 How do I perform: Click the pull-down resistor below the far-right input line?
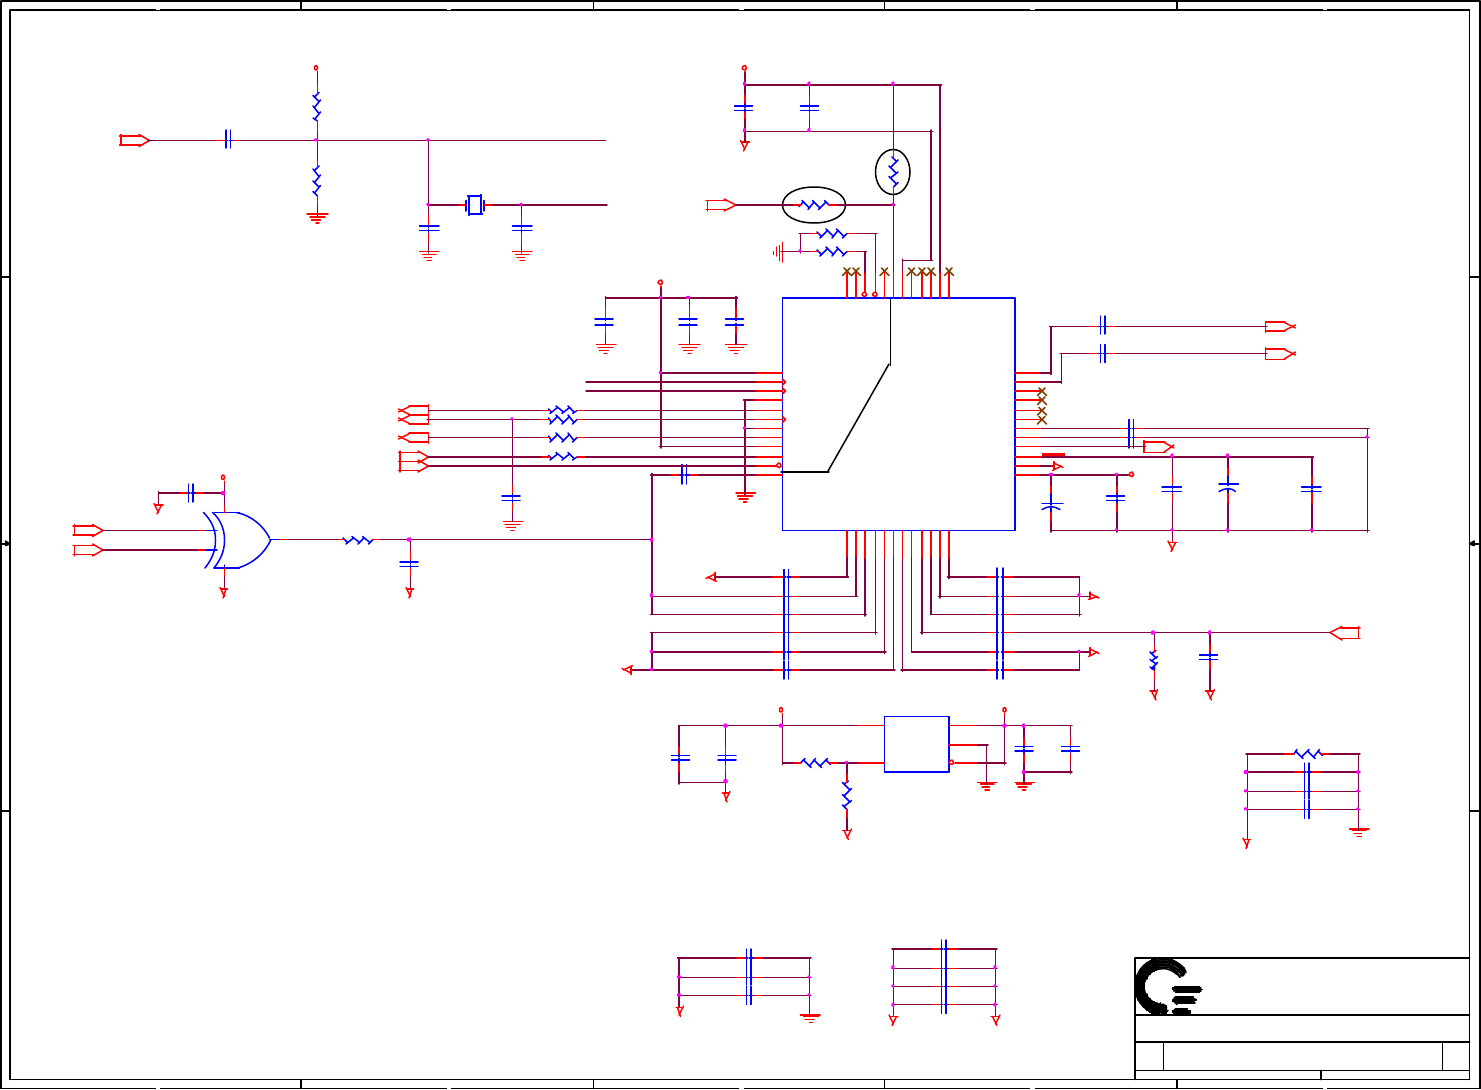[1153, 661]
